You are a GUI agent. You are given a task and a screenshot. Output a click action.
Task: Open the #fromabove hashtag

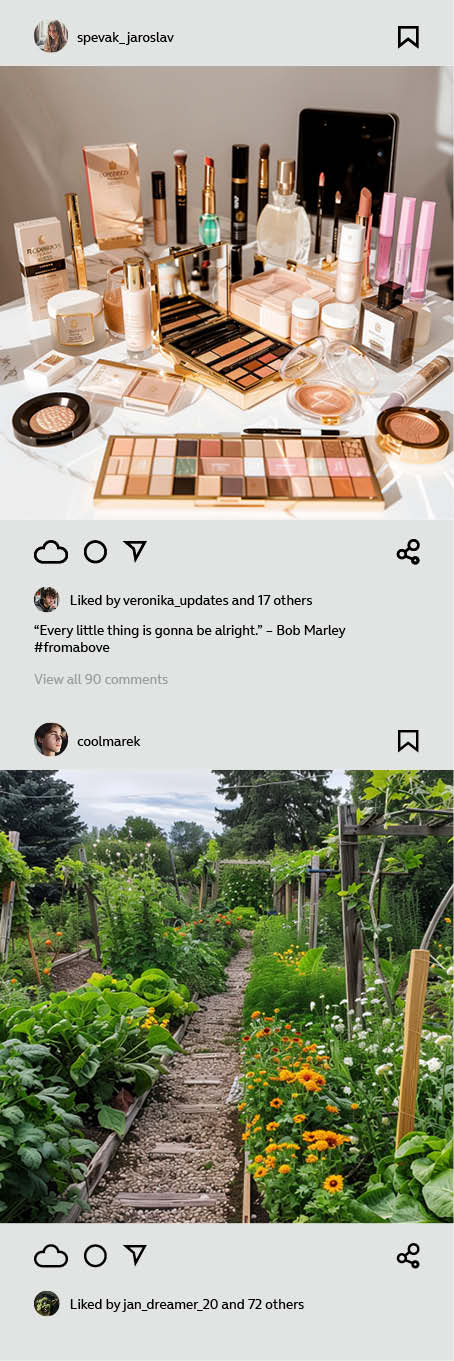click(x=72, y=648)
